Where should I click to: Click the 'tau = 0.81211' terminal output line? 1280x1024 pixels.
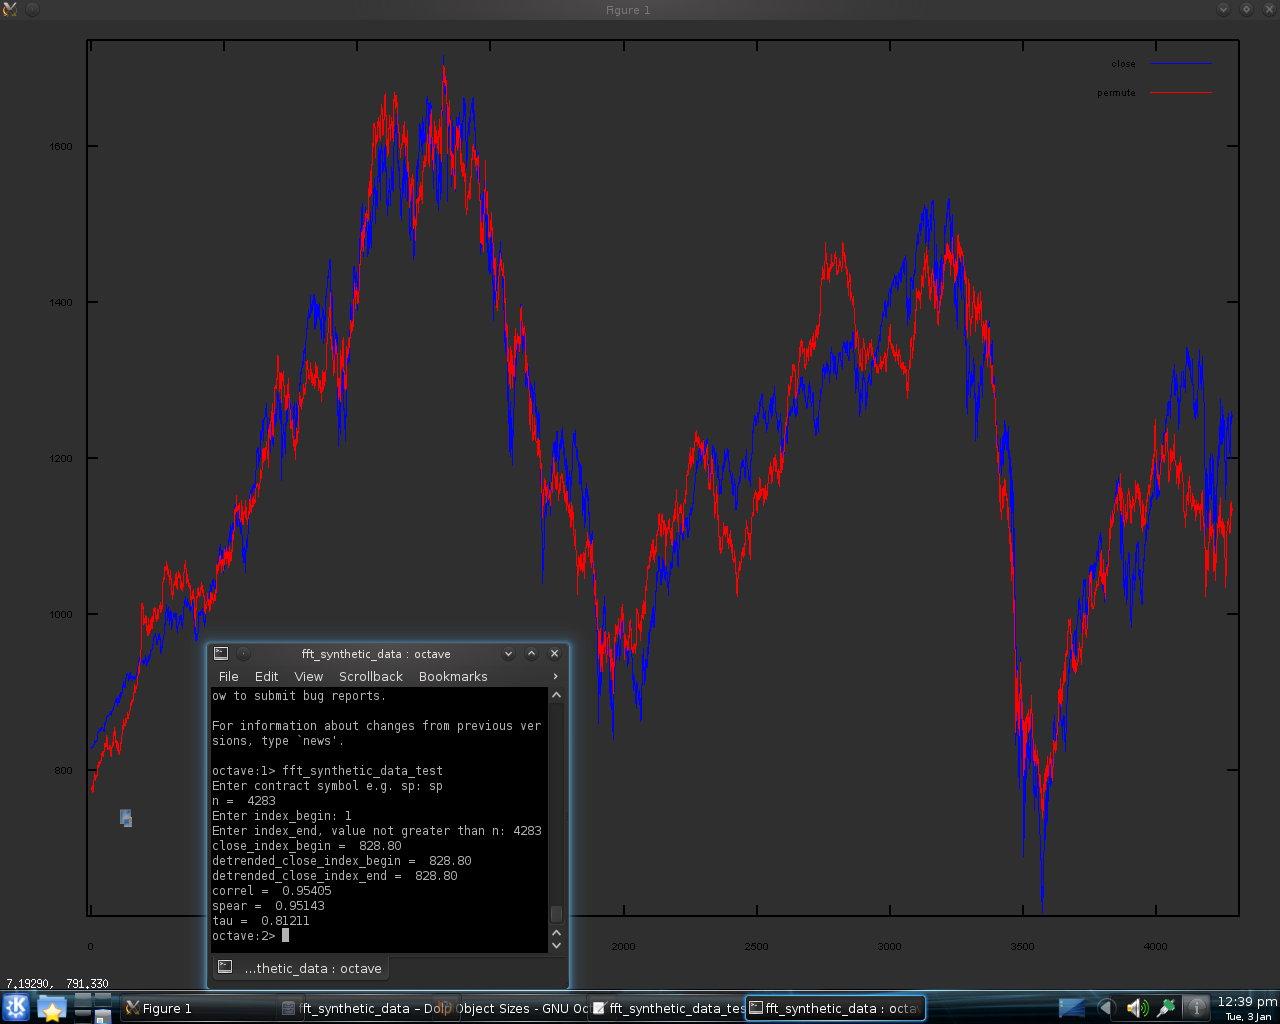(x=261, y=921)
